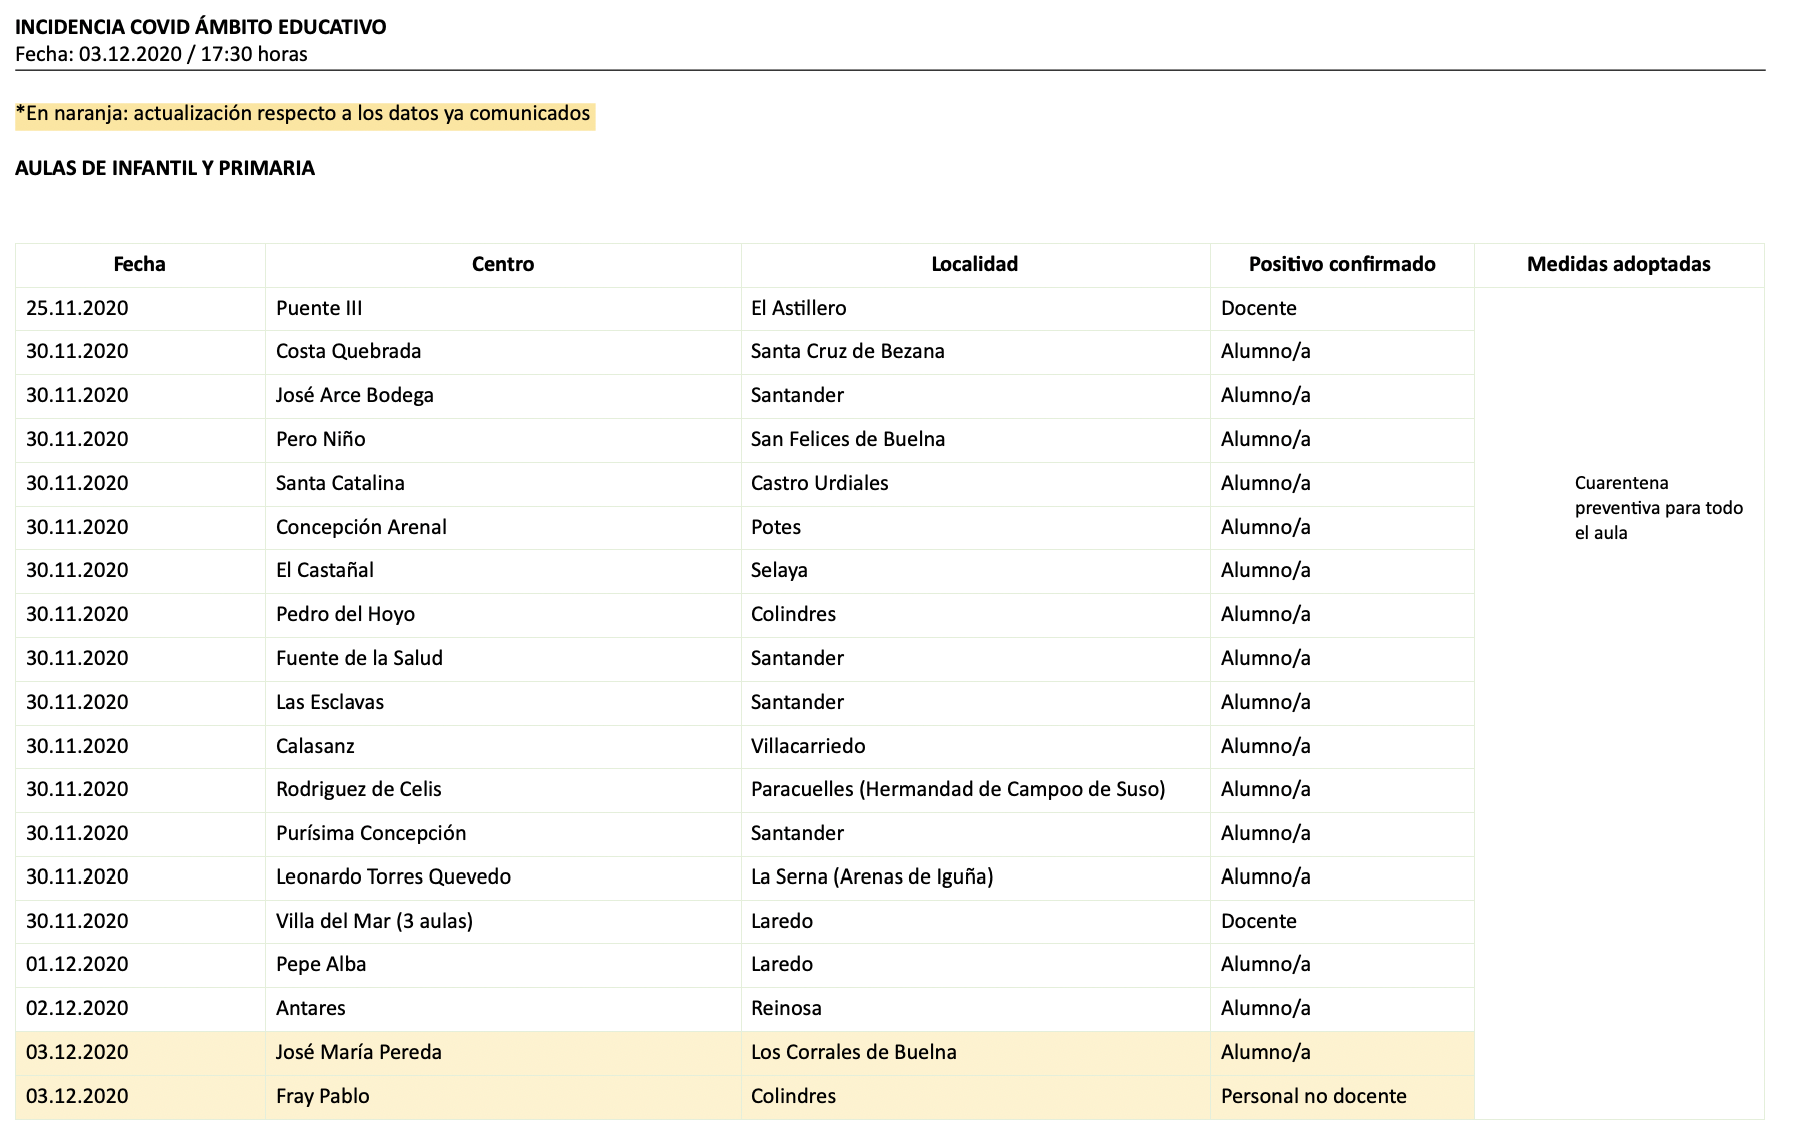Select the Leonardo Torres Quevedo cell
Image resolution: width=1794 pixels, height=1140 pixels.
point(393,877)
